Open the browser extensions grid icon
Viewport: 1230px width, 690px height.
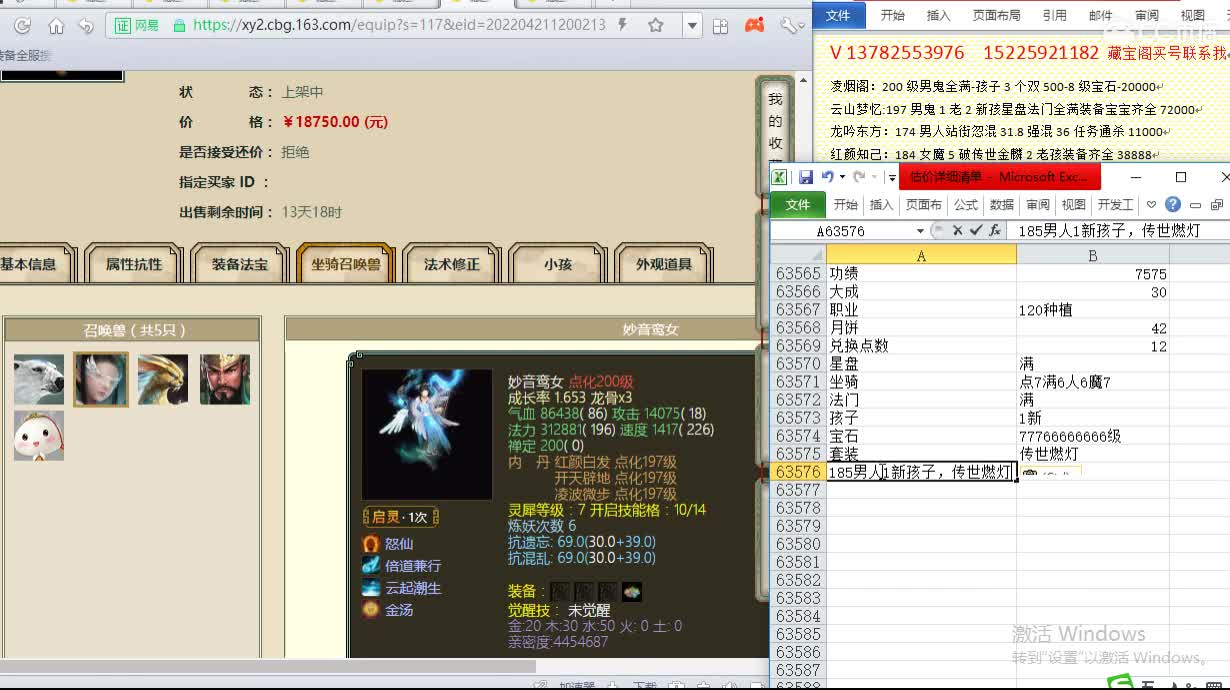tap(720, 26)
